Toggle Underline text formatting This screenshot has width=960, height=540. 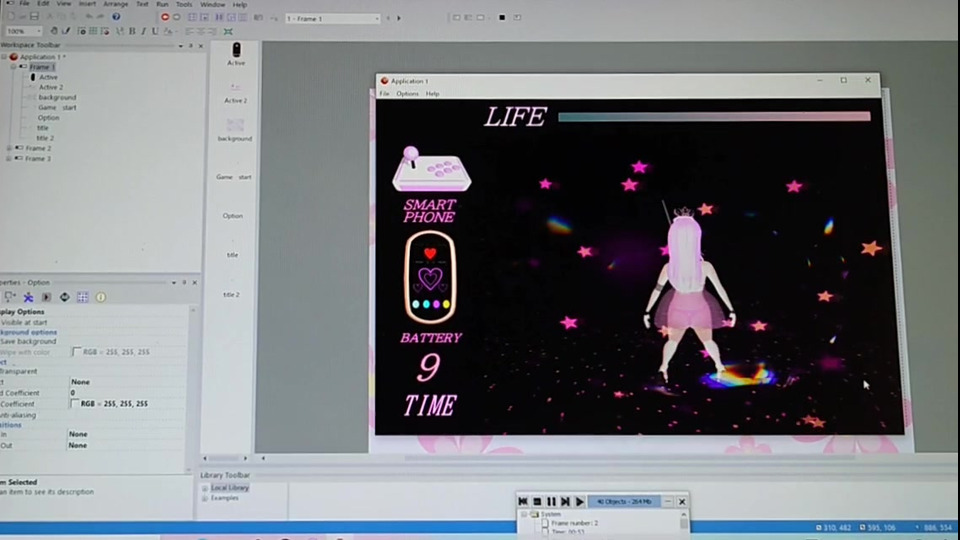[155, 31]
